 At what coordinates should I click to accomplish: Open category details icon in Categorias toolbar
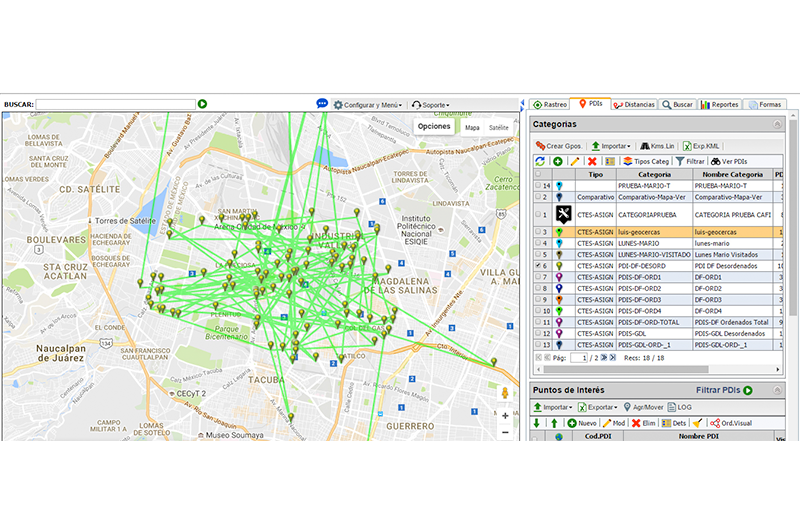click(610, 161)
